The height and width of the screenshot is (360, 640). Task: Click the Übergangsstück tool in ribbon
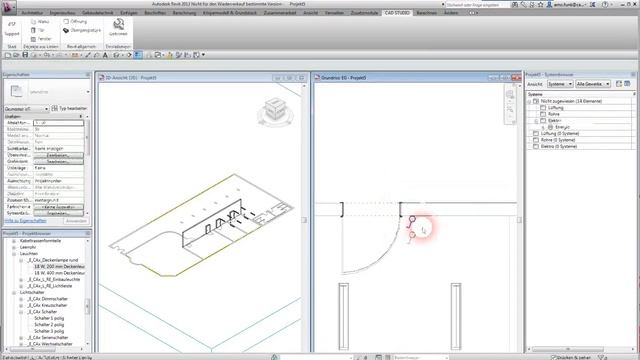82,30
